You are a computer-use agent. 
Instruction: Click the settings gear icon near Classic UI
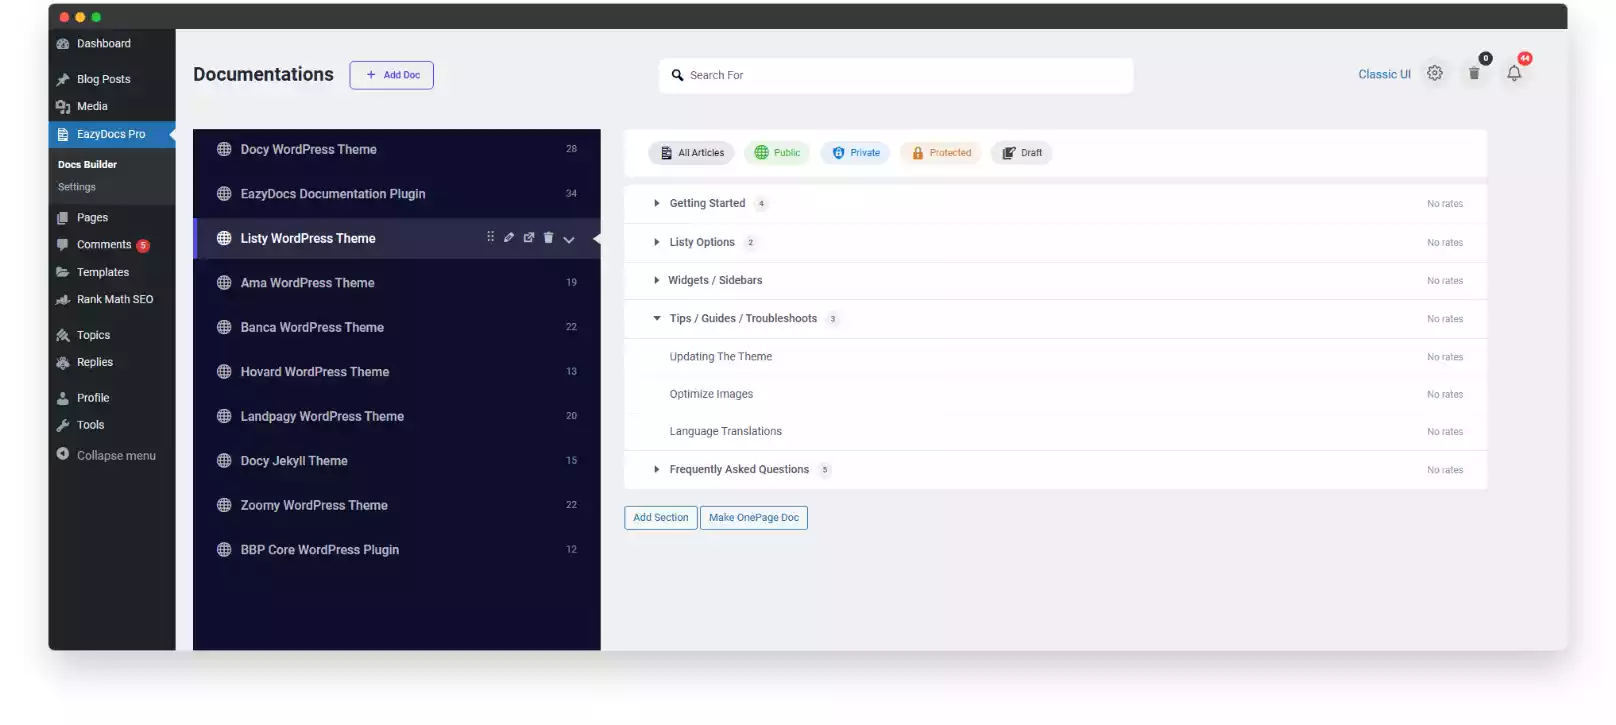pos(1435,73)
